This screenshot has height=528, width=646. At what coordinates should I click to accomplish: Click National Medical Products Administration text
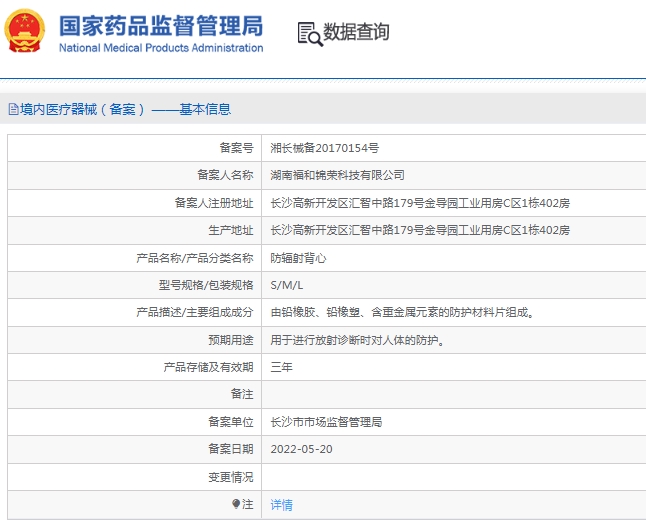(x=161, y=48)
